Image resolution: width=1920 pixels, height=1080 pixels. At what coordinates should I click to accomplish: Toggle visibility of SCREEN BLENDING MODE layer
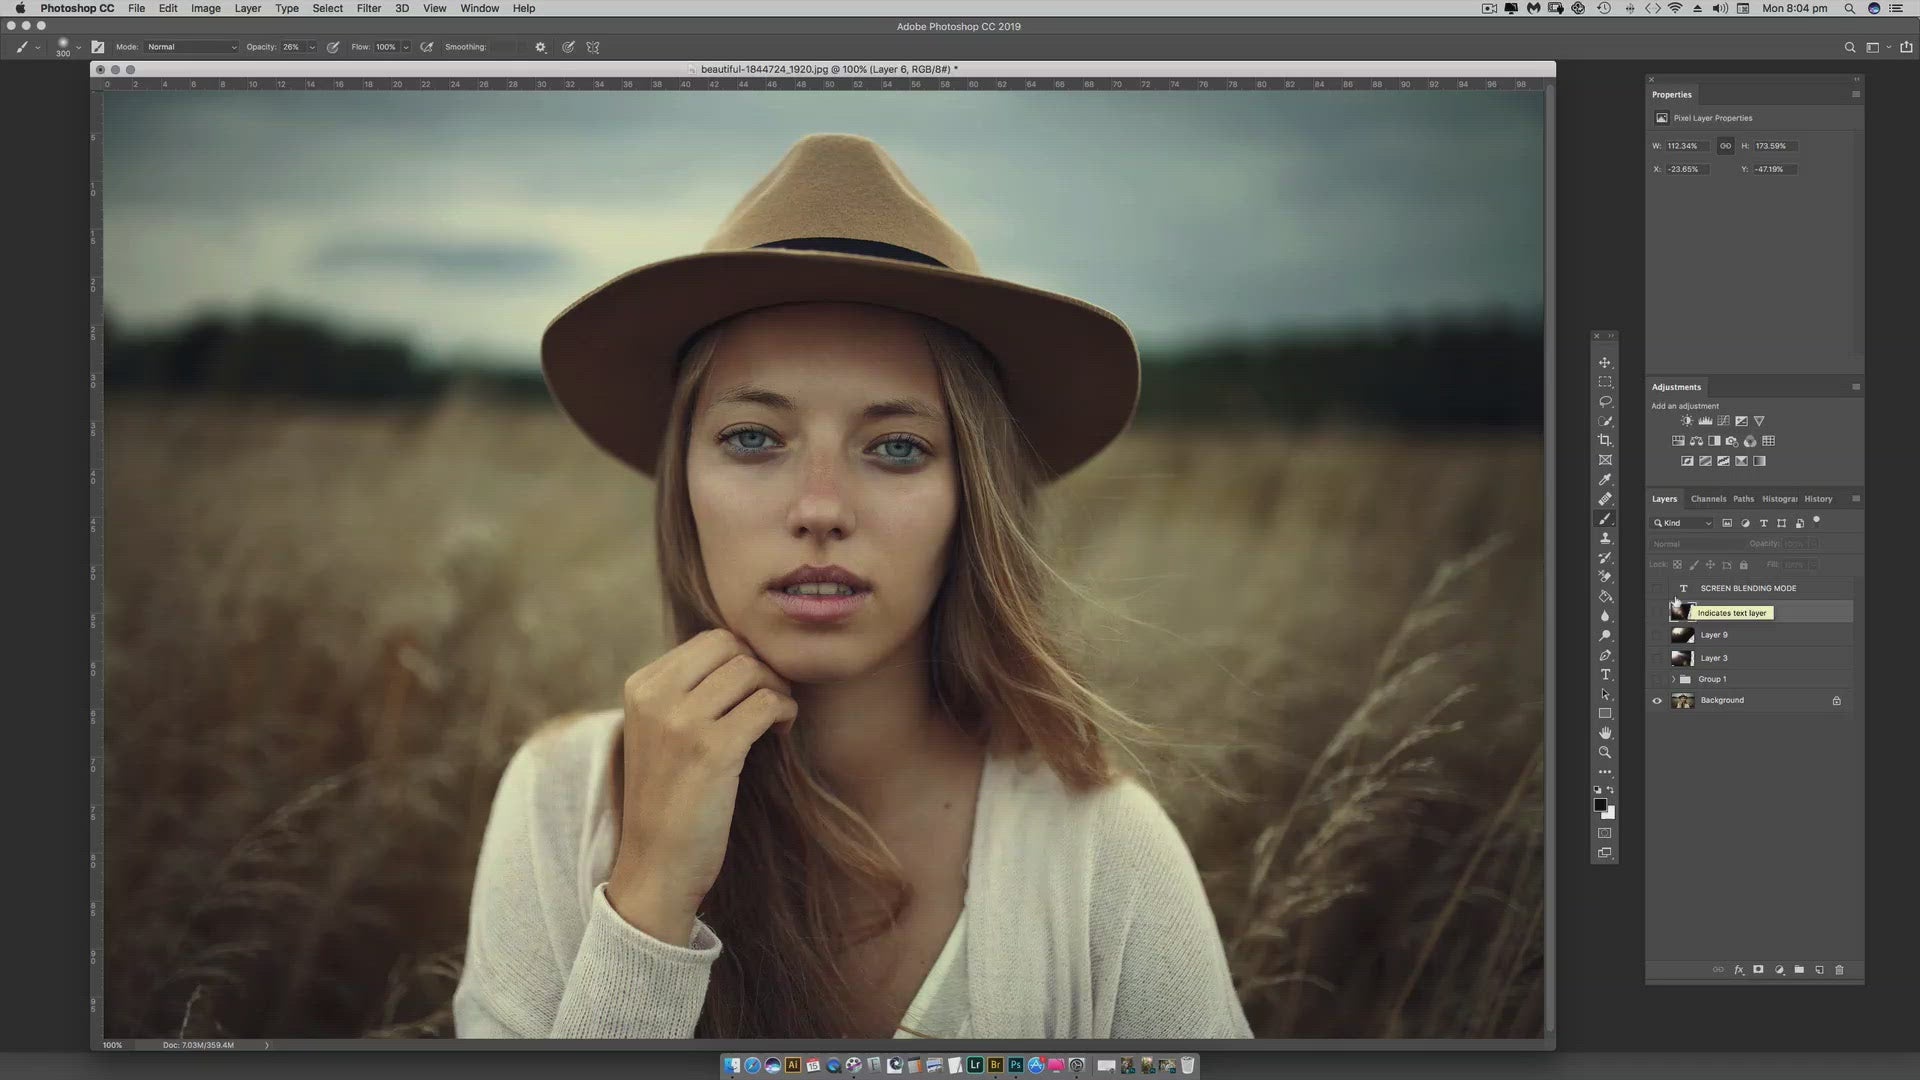(1657, 588)
